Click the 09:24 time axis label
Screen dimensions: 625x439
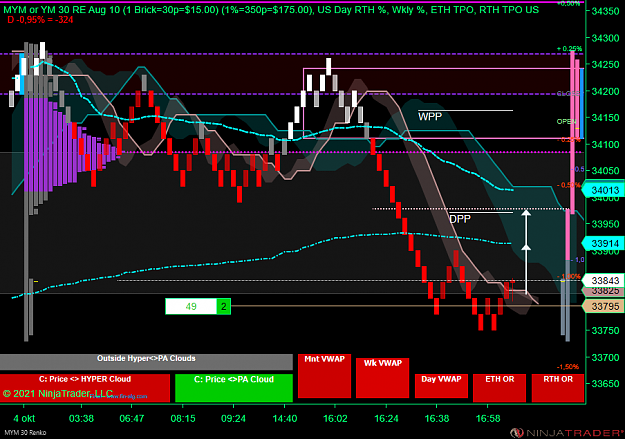tap(234, 419)
